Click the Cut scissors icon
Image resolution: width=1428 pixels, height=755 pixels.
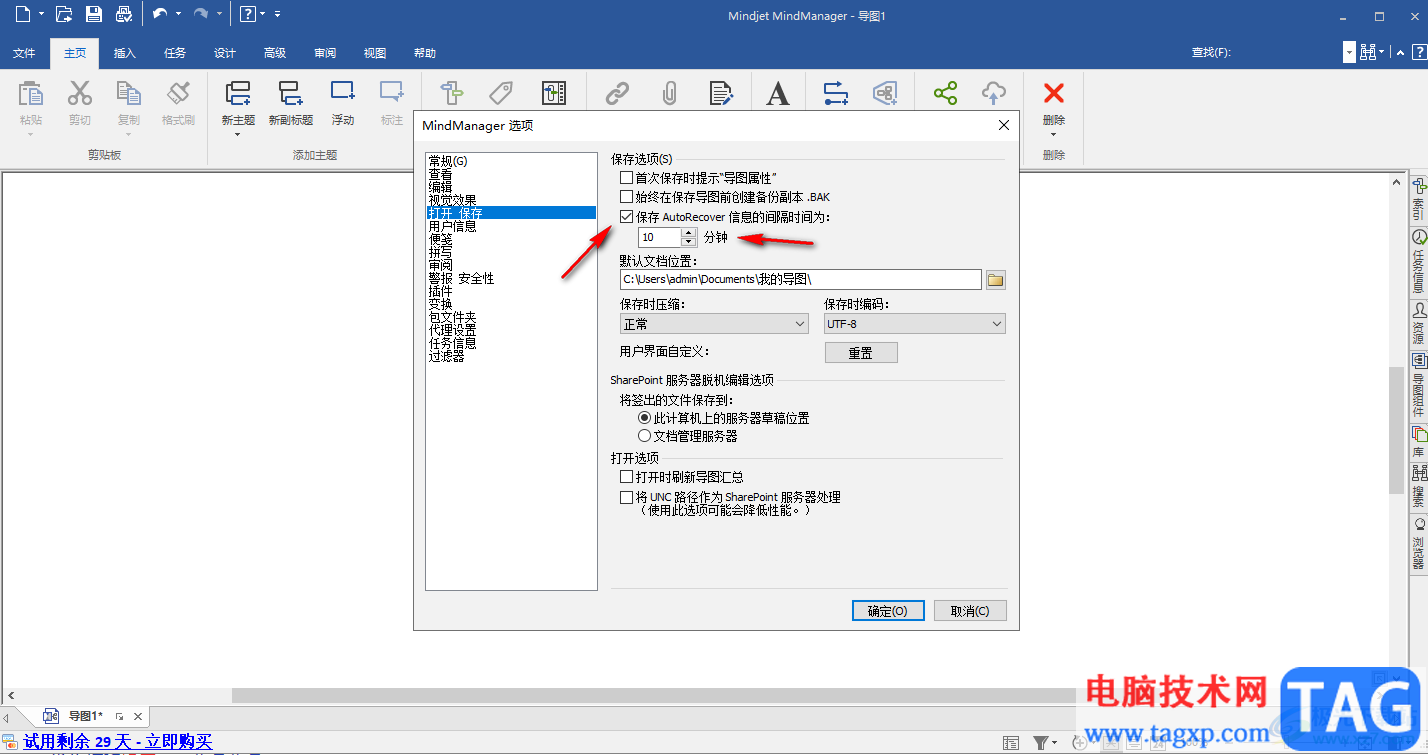(80, 94)
